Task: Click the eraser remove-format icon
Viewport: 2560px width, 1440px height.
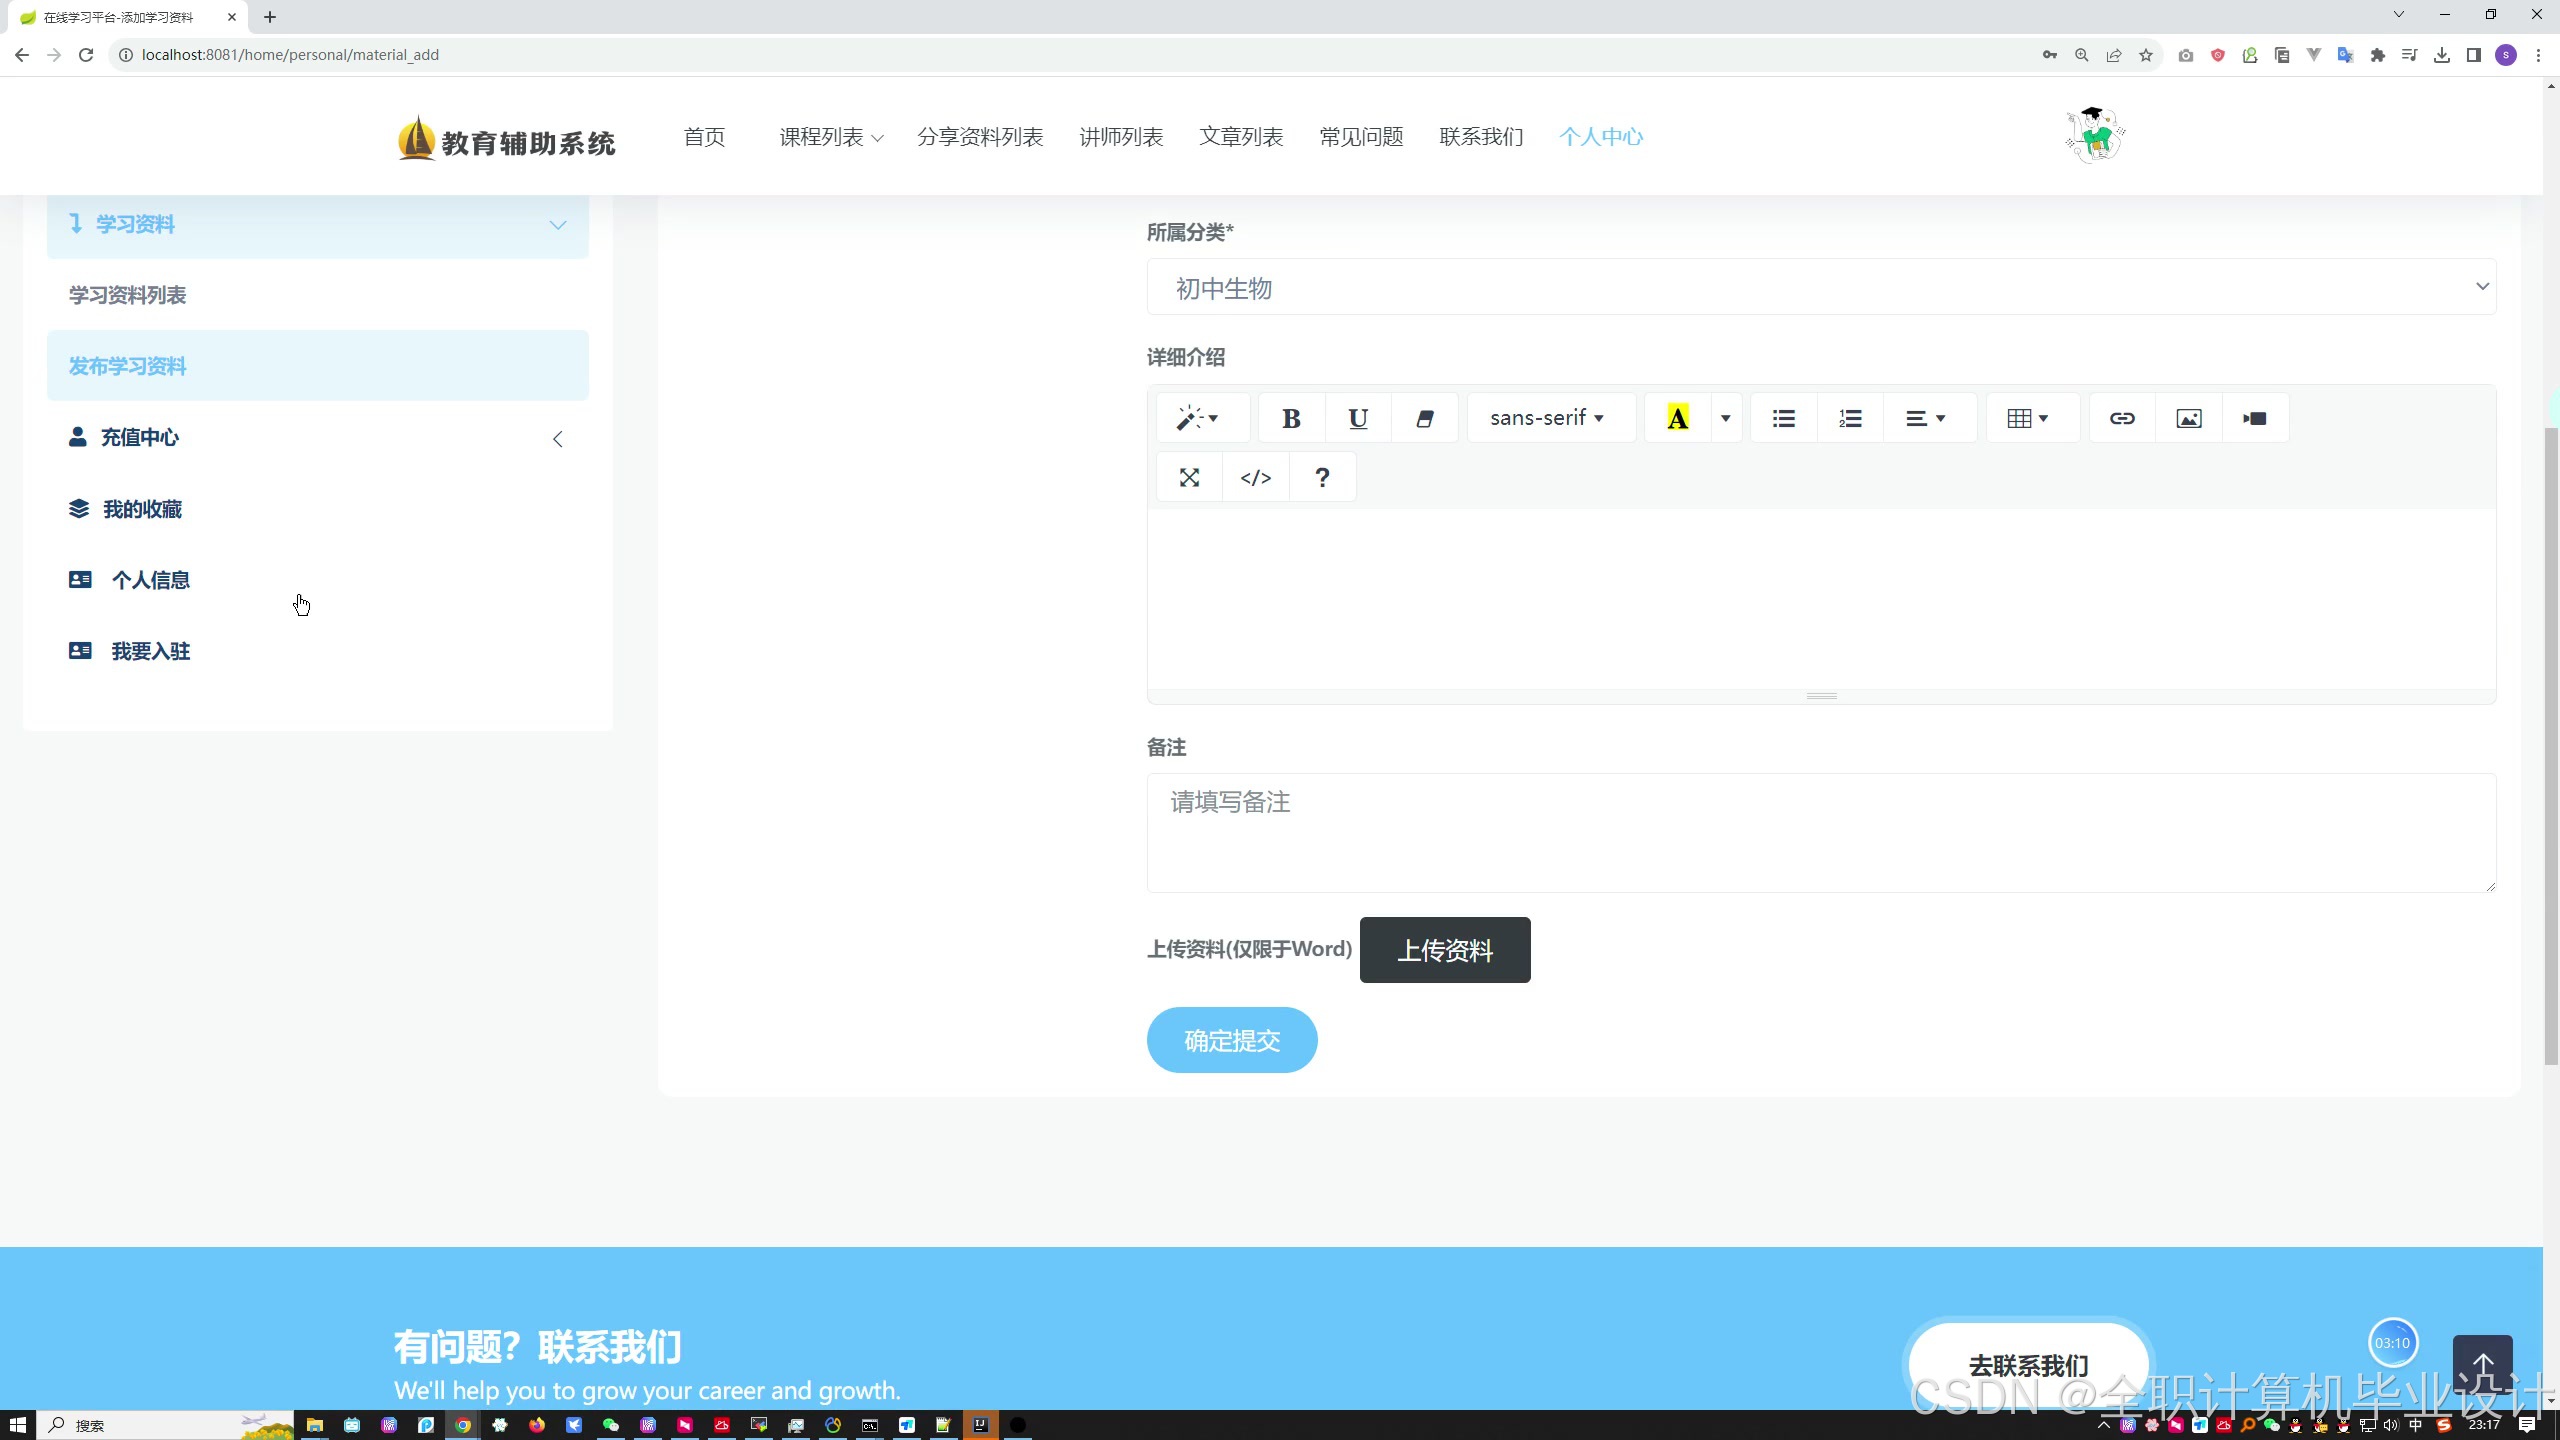Action: [1424, 419]
